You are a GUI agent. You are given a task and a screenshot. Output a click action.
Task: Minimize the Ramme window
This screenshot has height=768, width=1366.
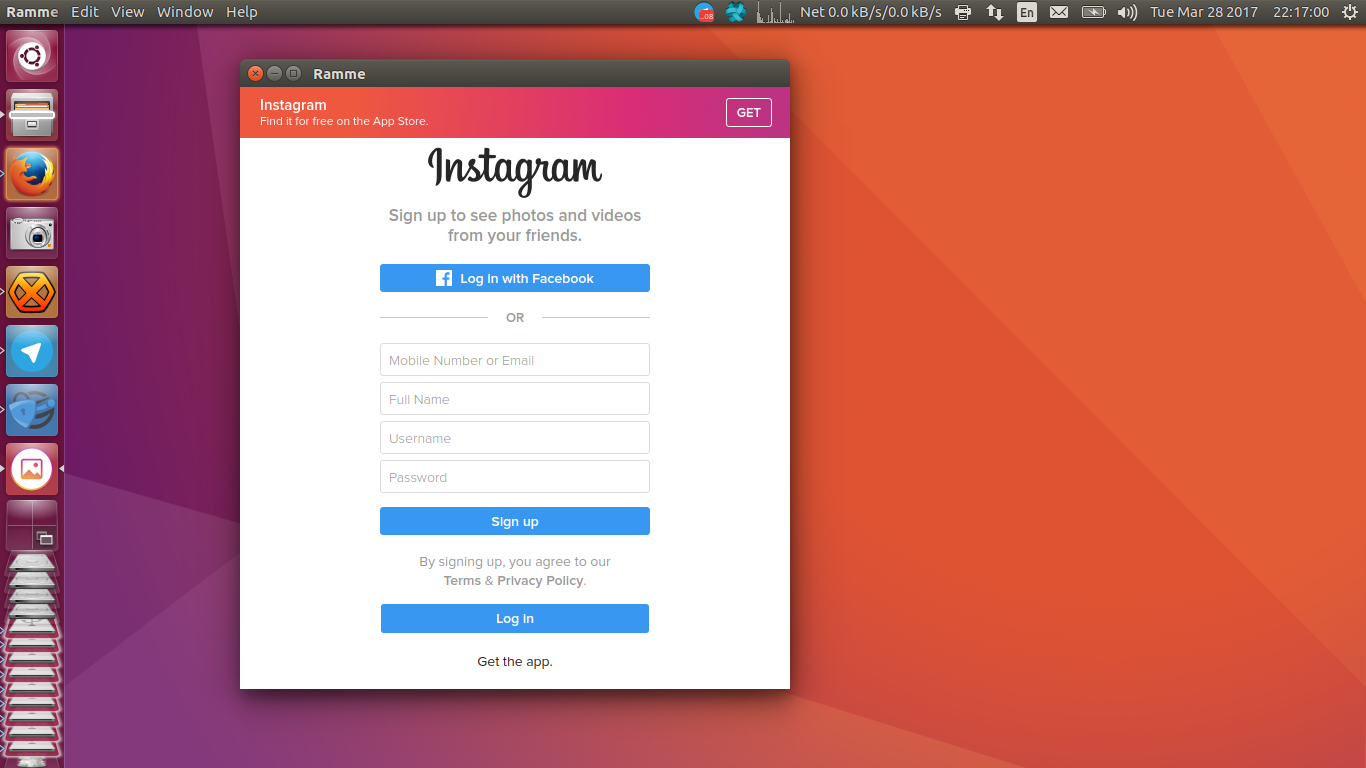tap(274, 73)
